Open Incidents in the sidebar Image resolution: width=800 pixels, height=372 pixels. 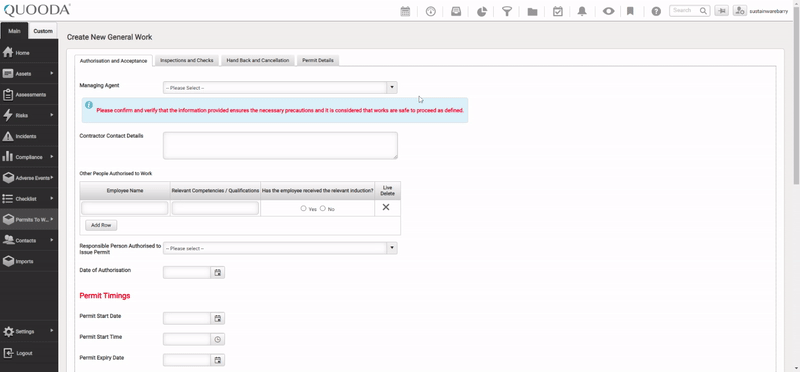29,136
